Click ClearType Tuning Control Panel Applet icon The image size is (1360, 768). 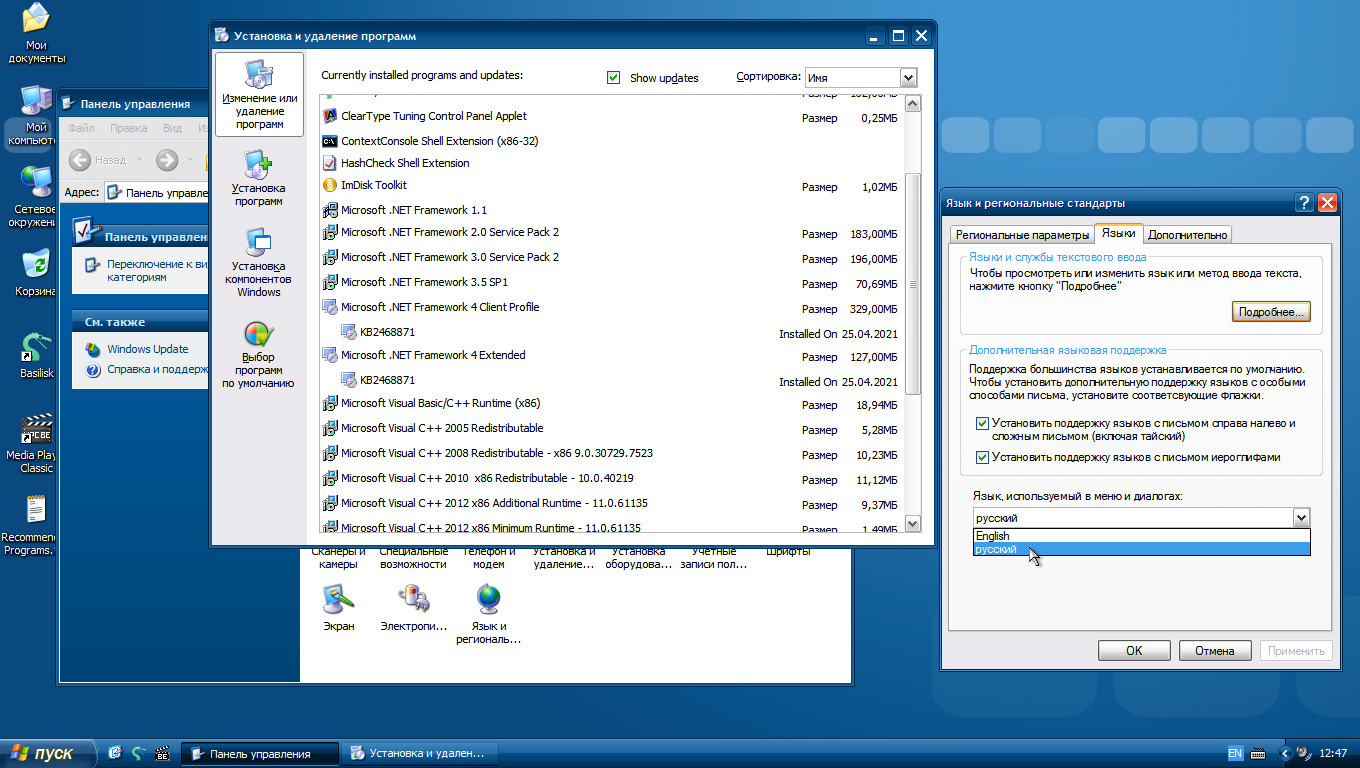(x=331, y=116)
